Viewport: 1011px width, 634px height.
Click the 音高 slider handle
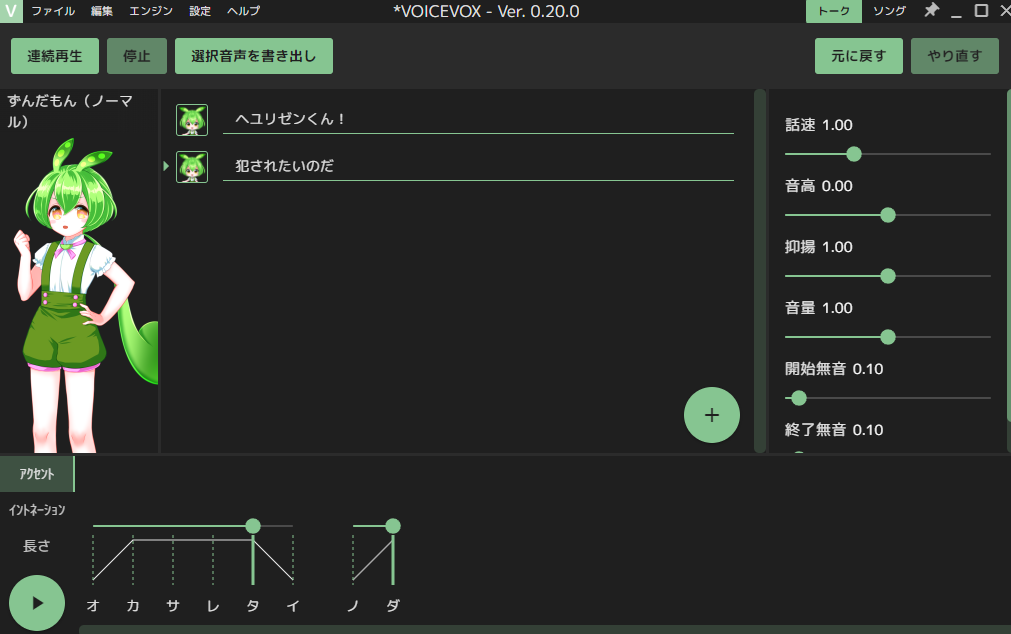888,215
